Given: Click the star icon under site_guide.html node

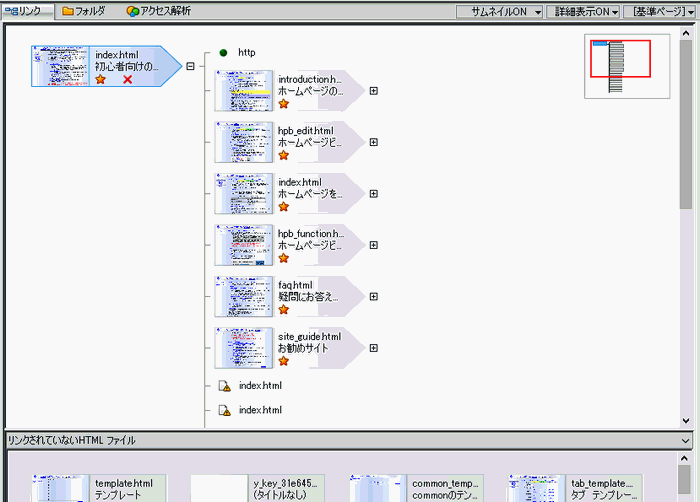Looking at the screenshot, I should [284, 361].
